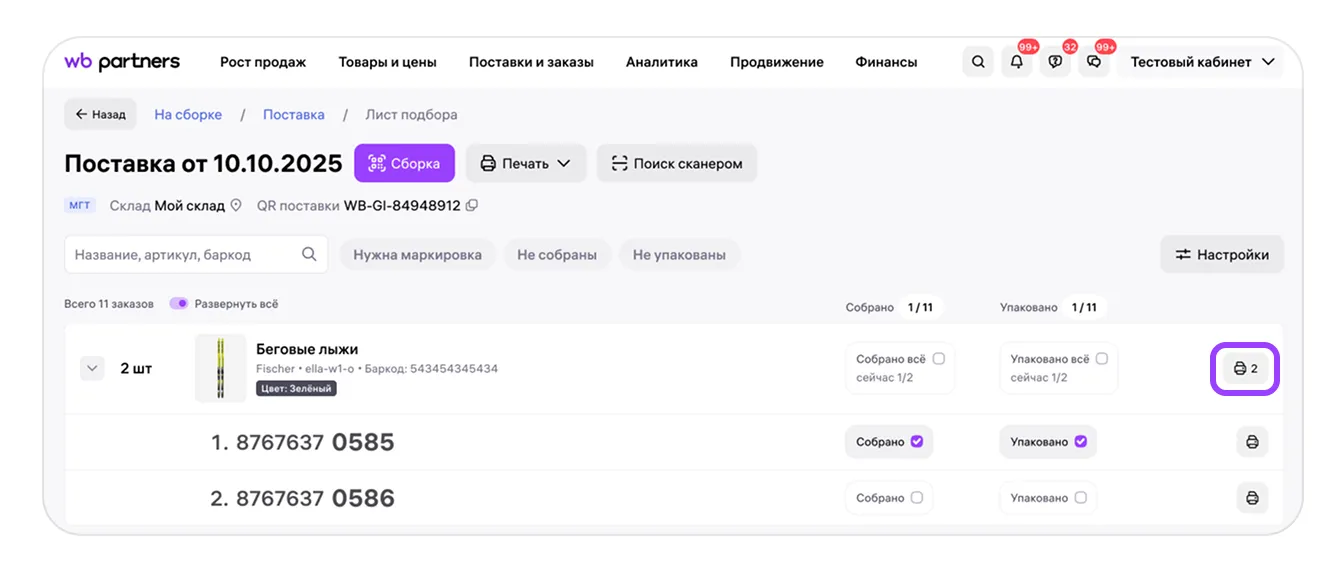Open the notifications bell icon
The image size is (1344, 572).
point(1017,62)
